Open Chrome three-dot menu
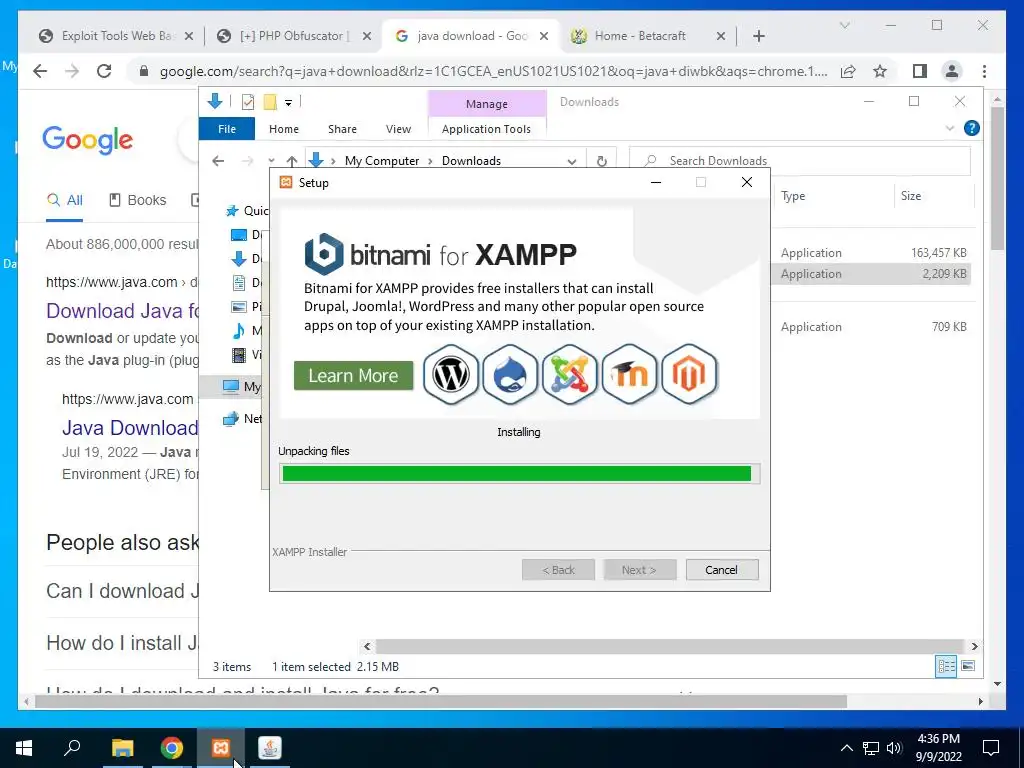Viewport: 1024px width, 768px height. (984, 71)
